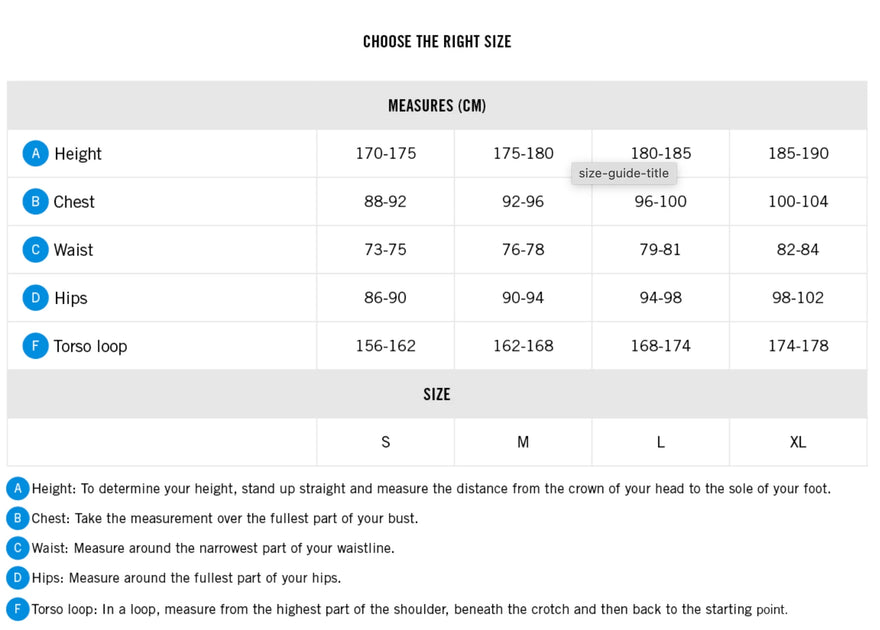
Task: Click the blue B icon beside Chest row
Action: click(x=35, y=201)
